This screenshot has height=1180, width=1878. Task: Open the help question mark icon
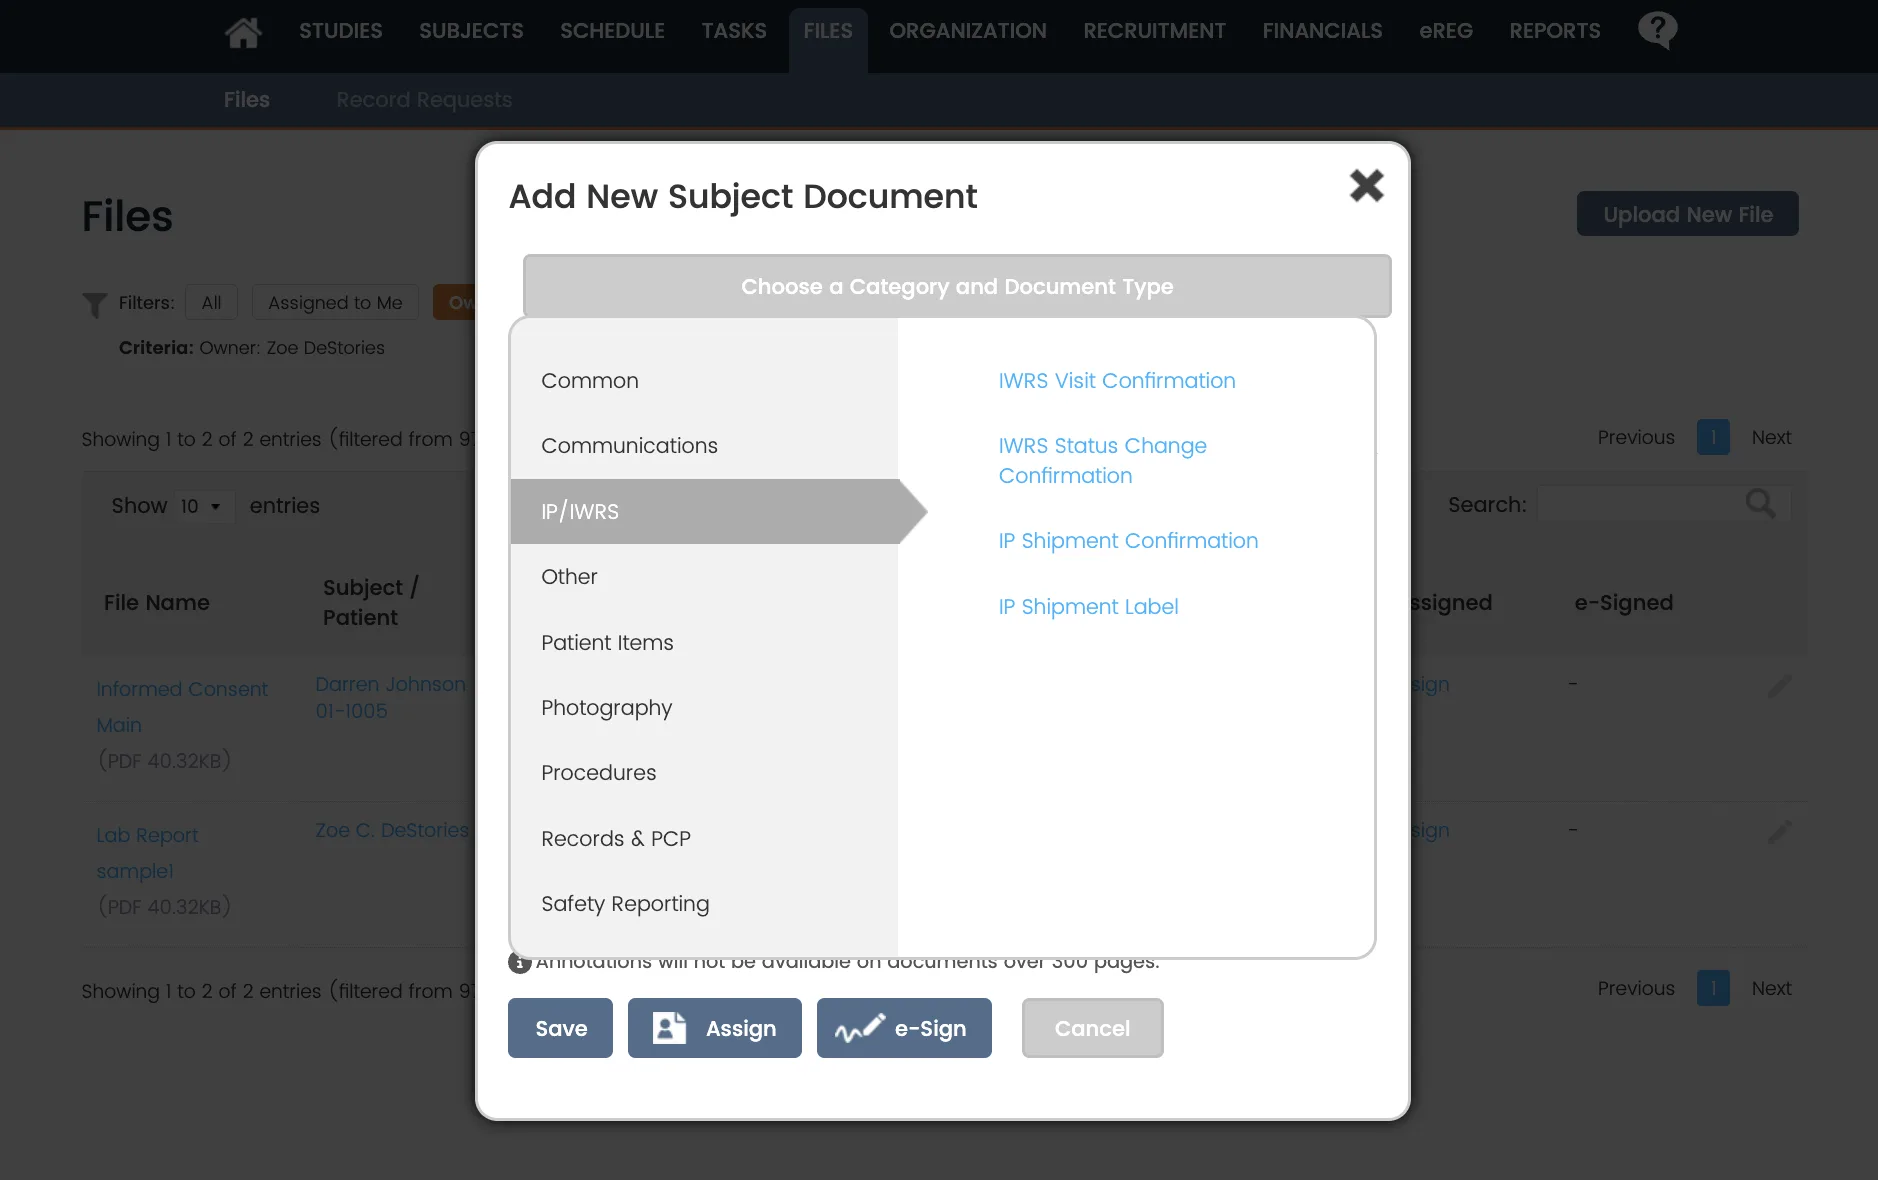click(1657, 30)
